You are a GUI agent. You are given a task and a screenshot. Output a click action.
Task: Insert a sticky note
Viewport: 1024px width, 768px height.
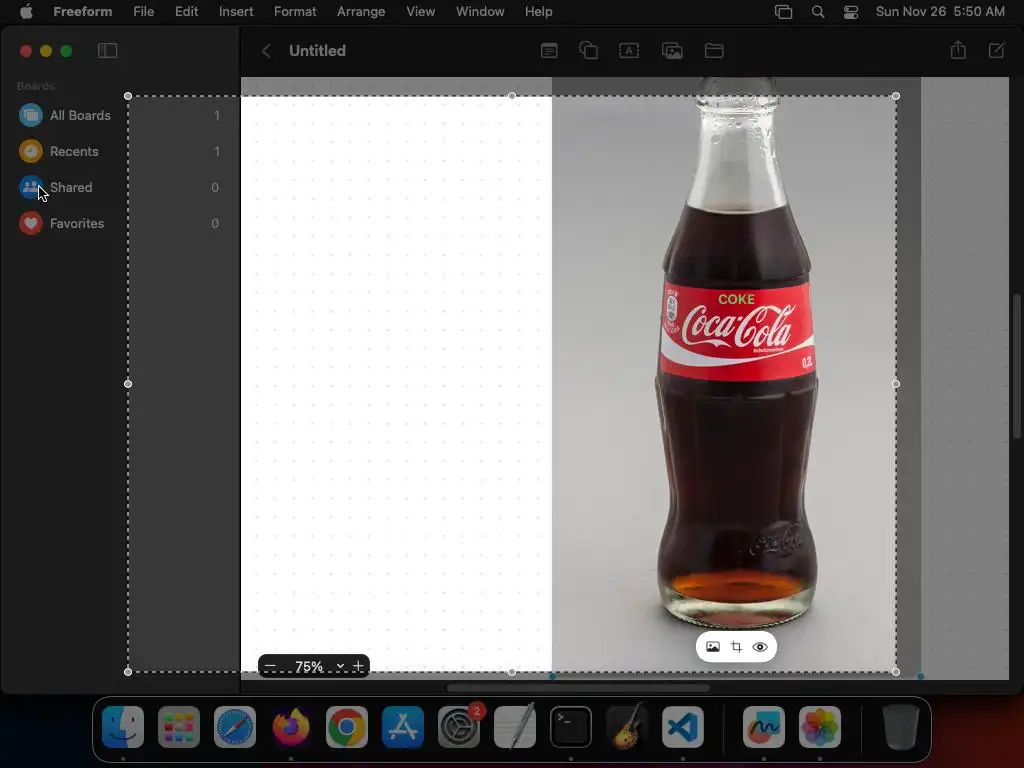pyautogui.click(x=549, y=51)
